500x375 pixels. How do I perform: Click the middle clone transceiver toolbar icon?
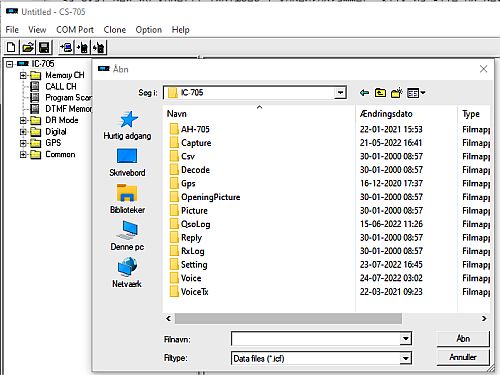(x=82, y=47)
